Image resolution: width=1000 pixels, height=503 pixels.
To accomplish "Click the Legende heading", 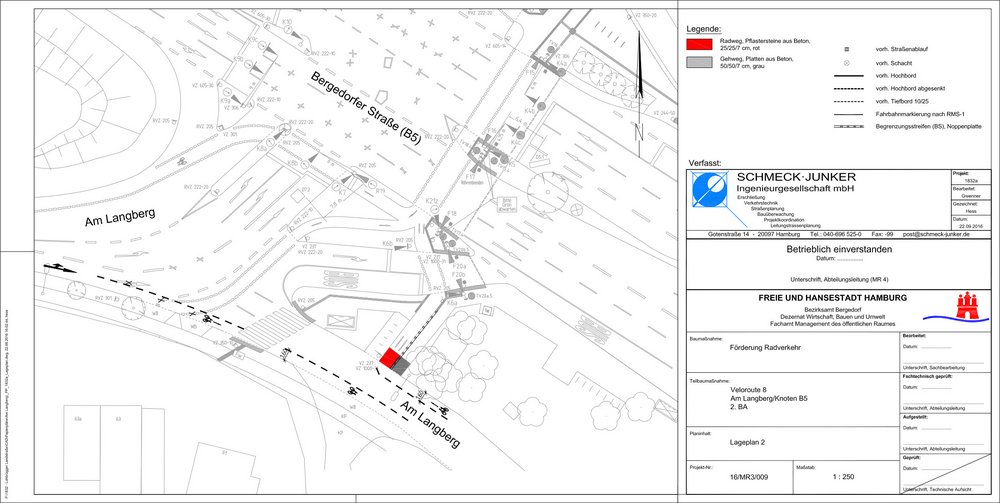I will tap(705, 29).
